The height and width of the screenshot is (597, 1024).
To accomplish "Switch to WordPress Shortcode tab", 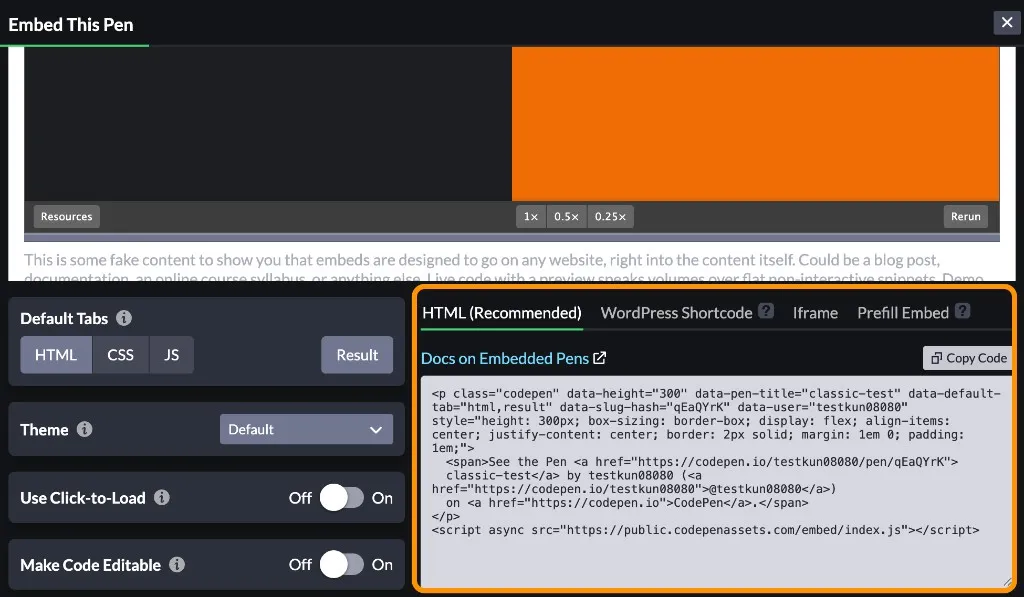I will [x=677, y=313].
